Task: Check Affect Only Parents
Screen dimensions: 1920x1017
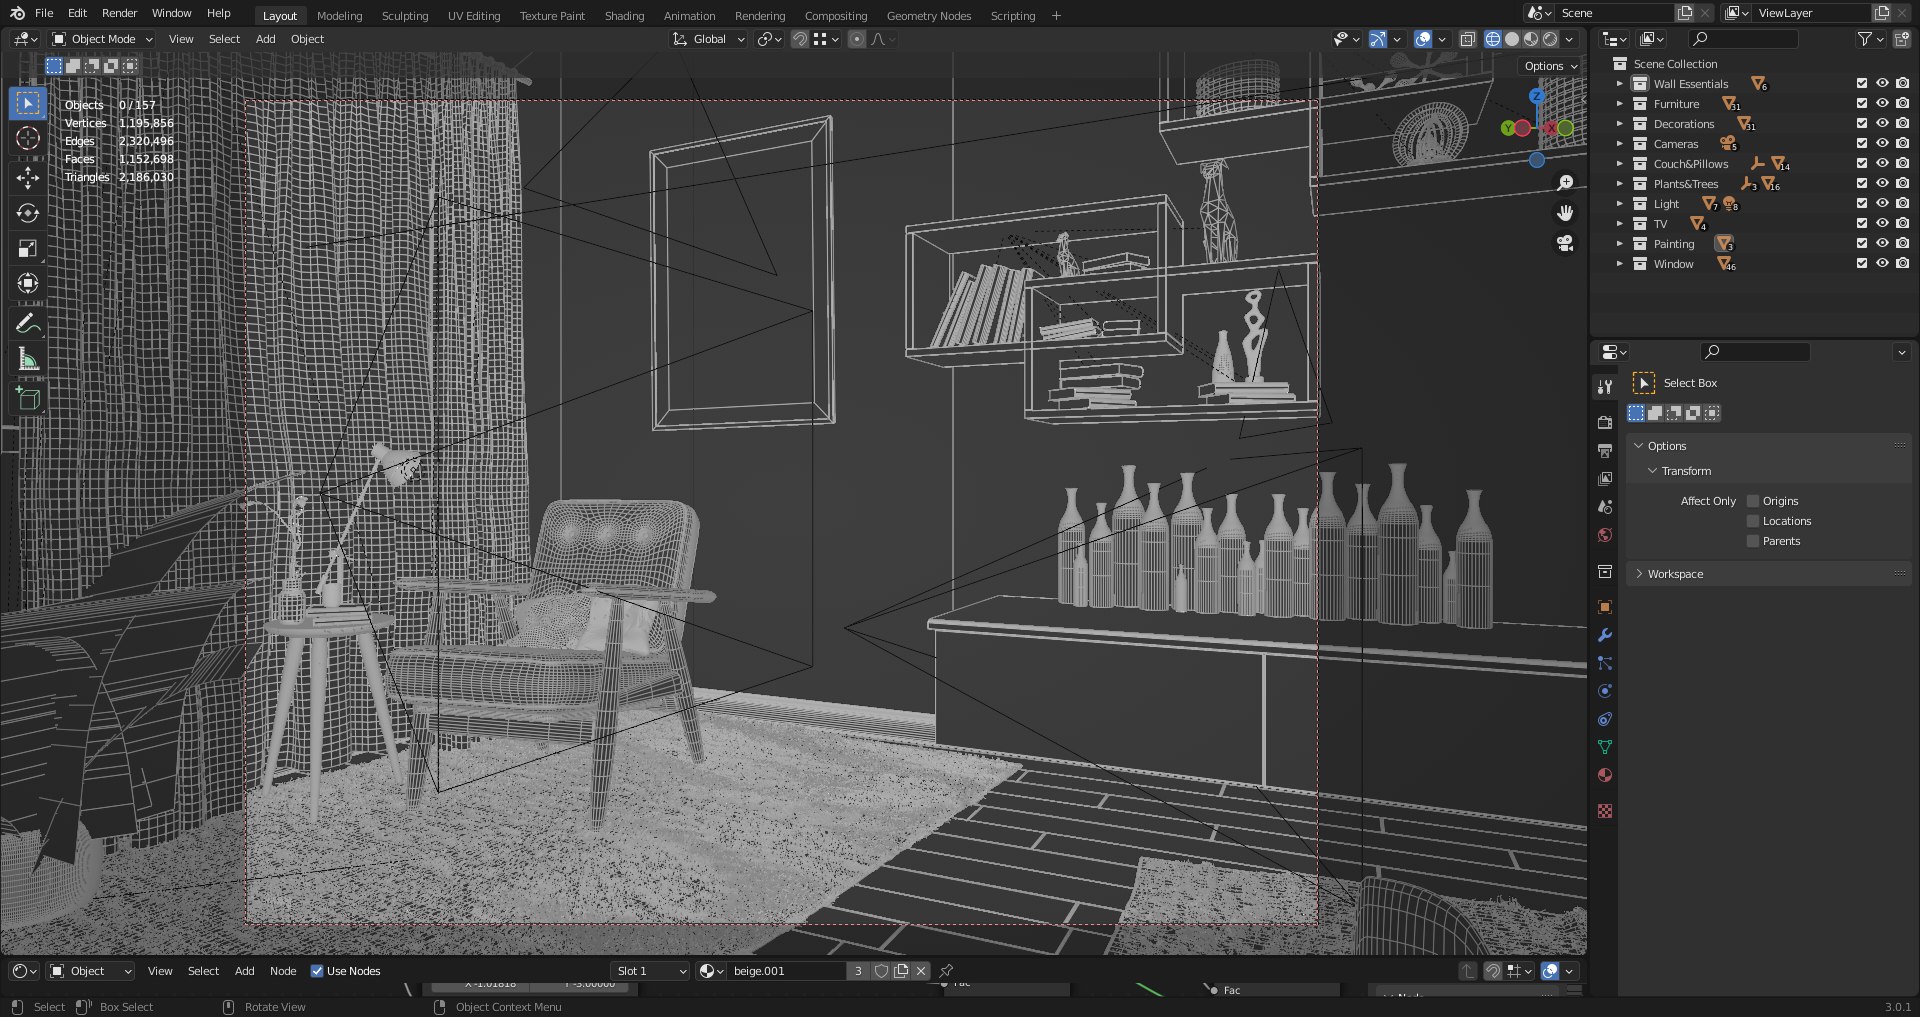Action: click(x=1753, y=541)
